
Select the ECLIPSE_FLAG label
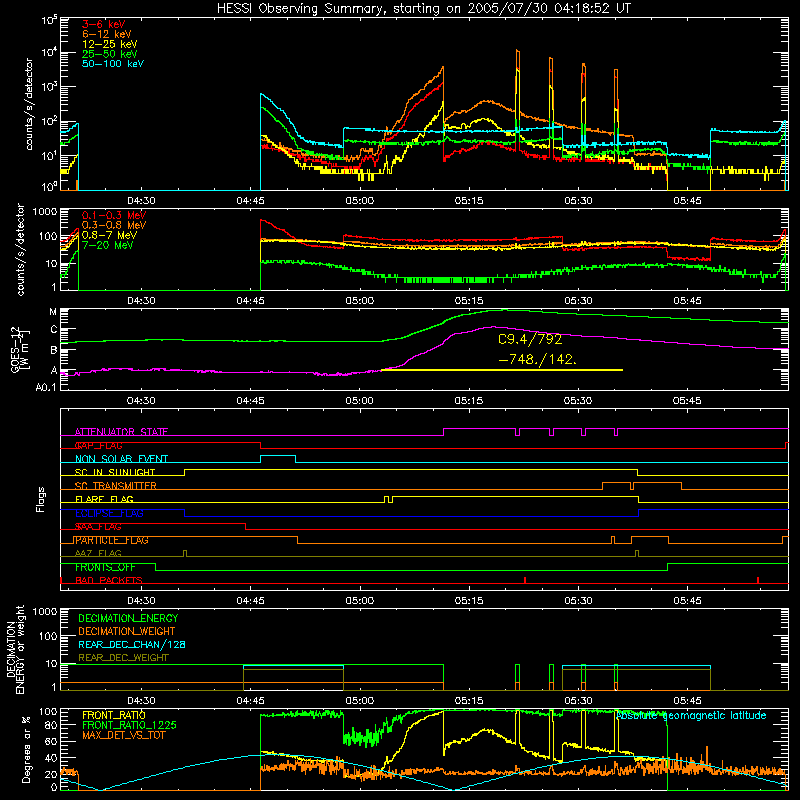109,513
